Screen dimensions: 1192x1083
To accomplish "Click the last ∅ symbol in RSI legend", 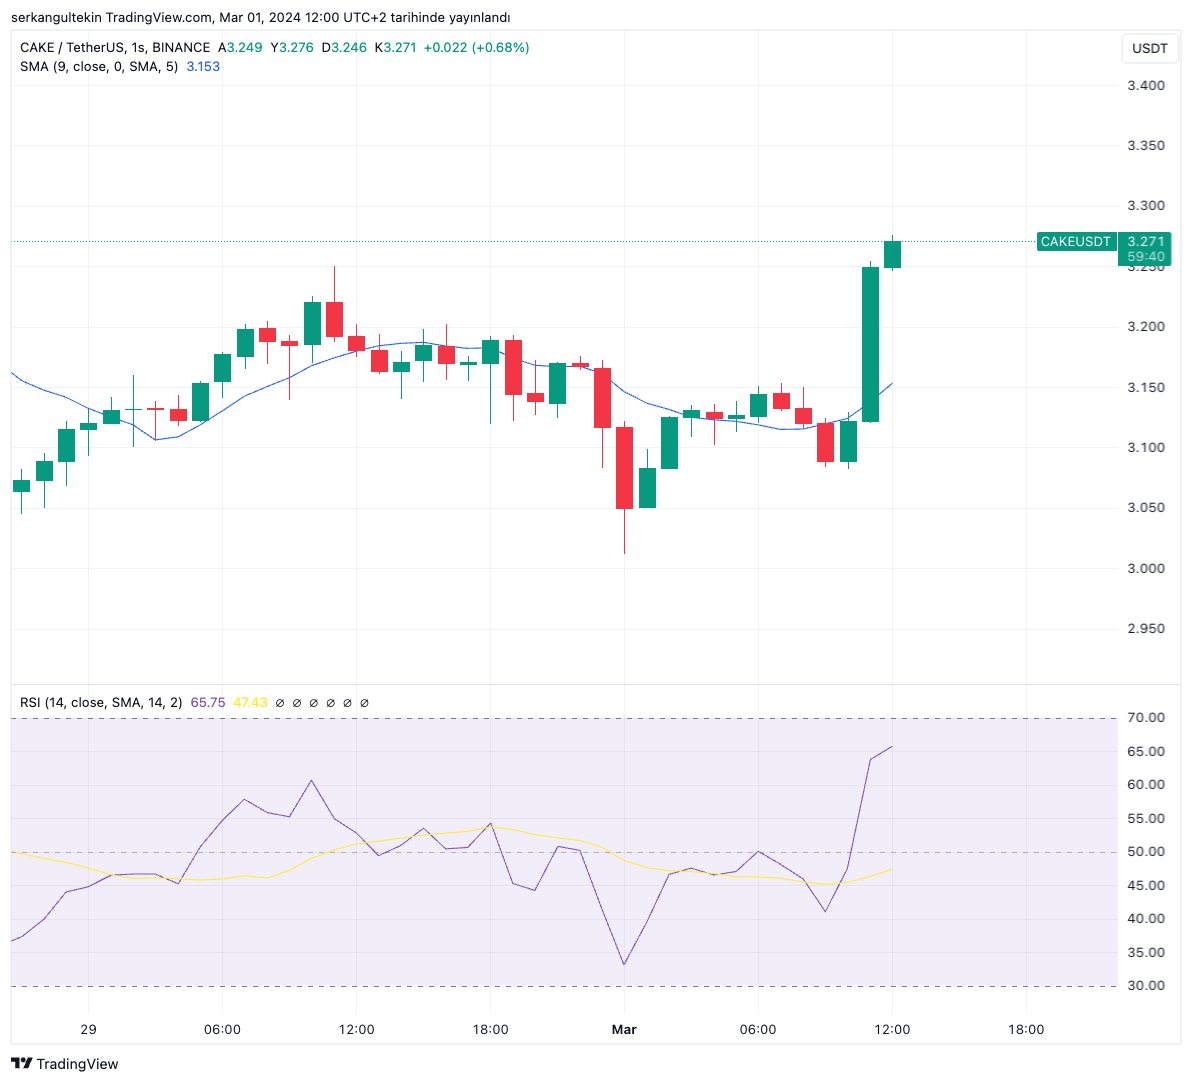I will 364,703.
